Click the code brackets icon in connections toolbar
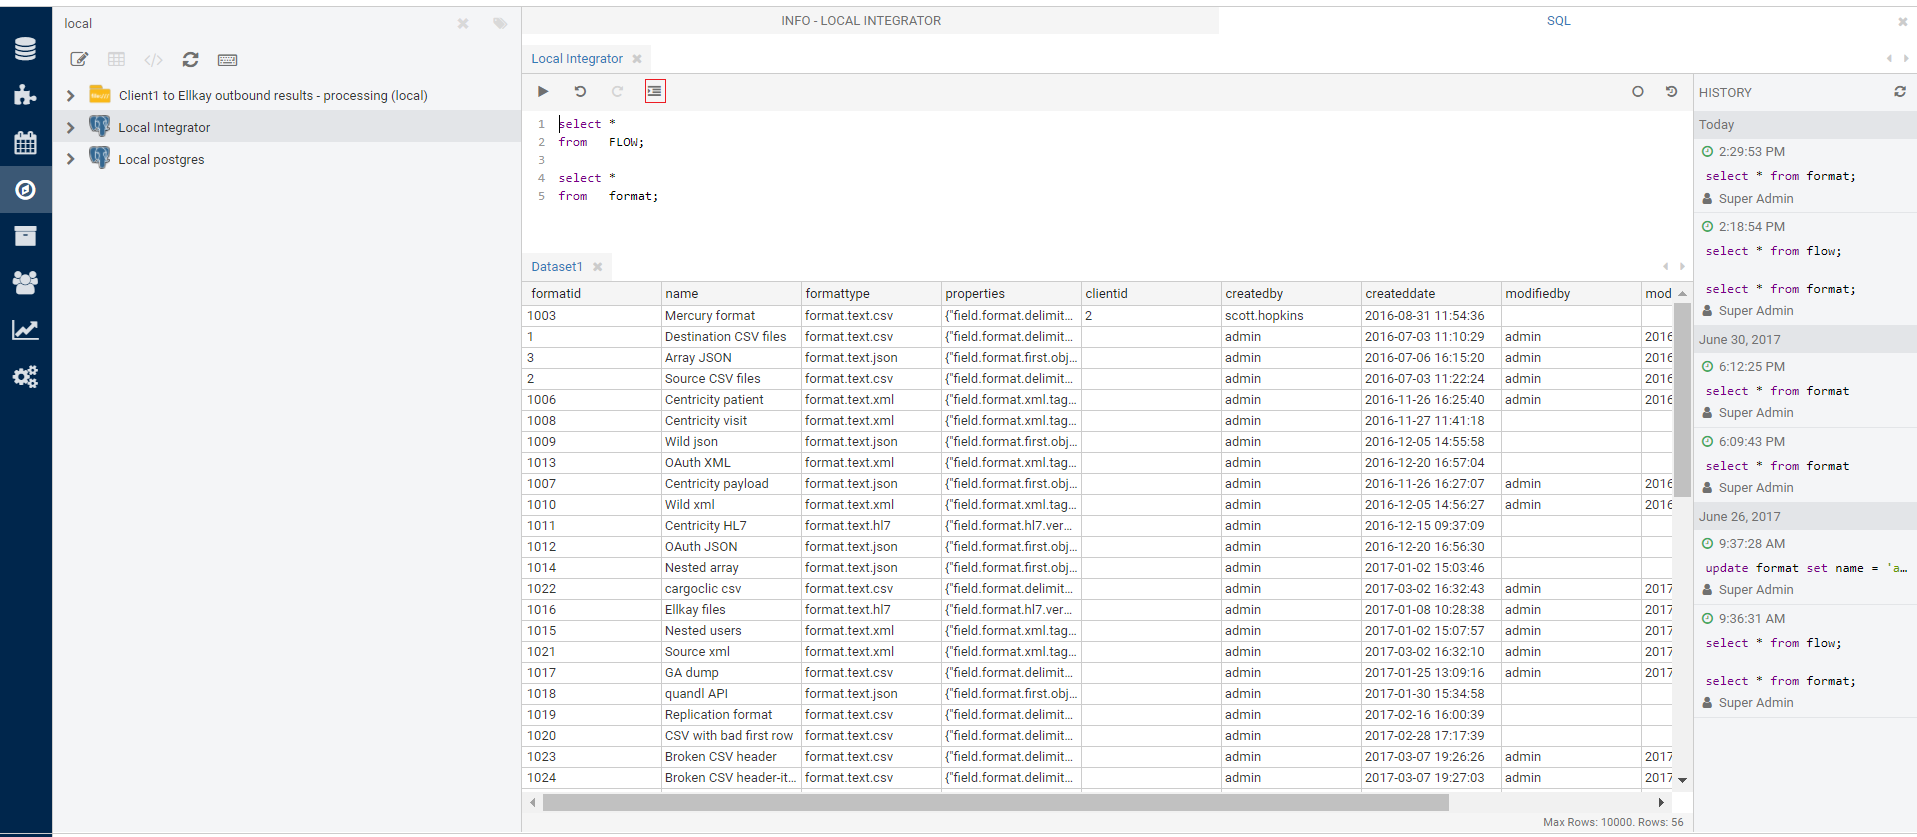Screen dimensions: 1917x837 point(153,60)
